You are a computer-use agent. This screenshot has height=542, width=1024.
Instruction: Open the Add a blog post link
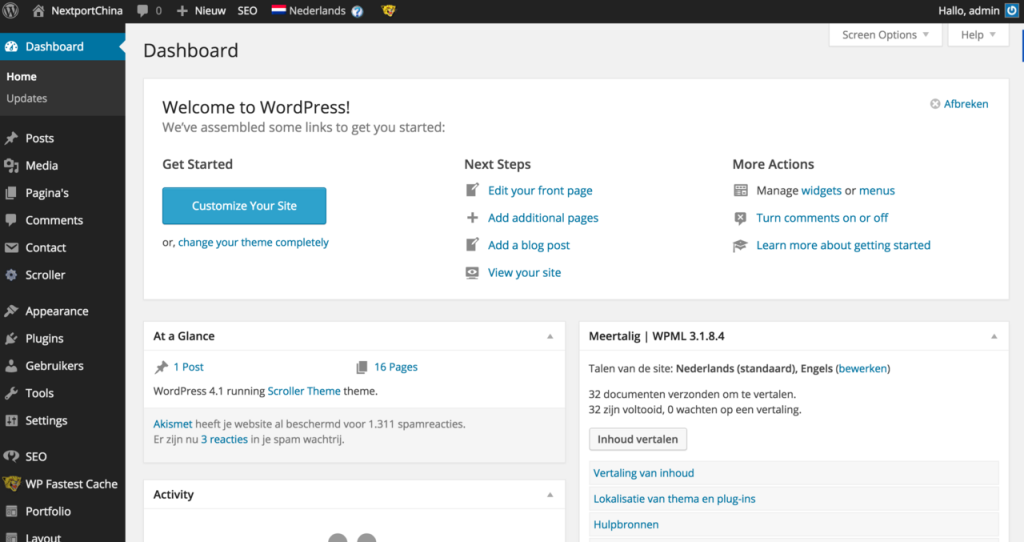pyautogui.click(x=529, y=246)
